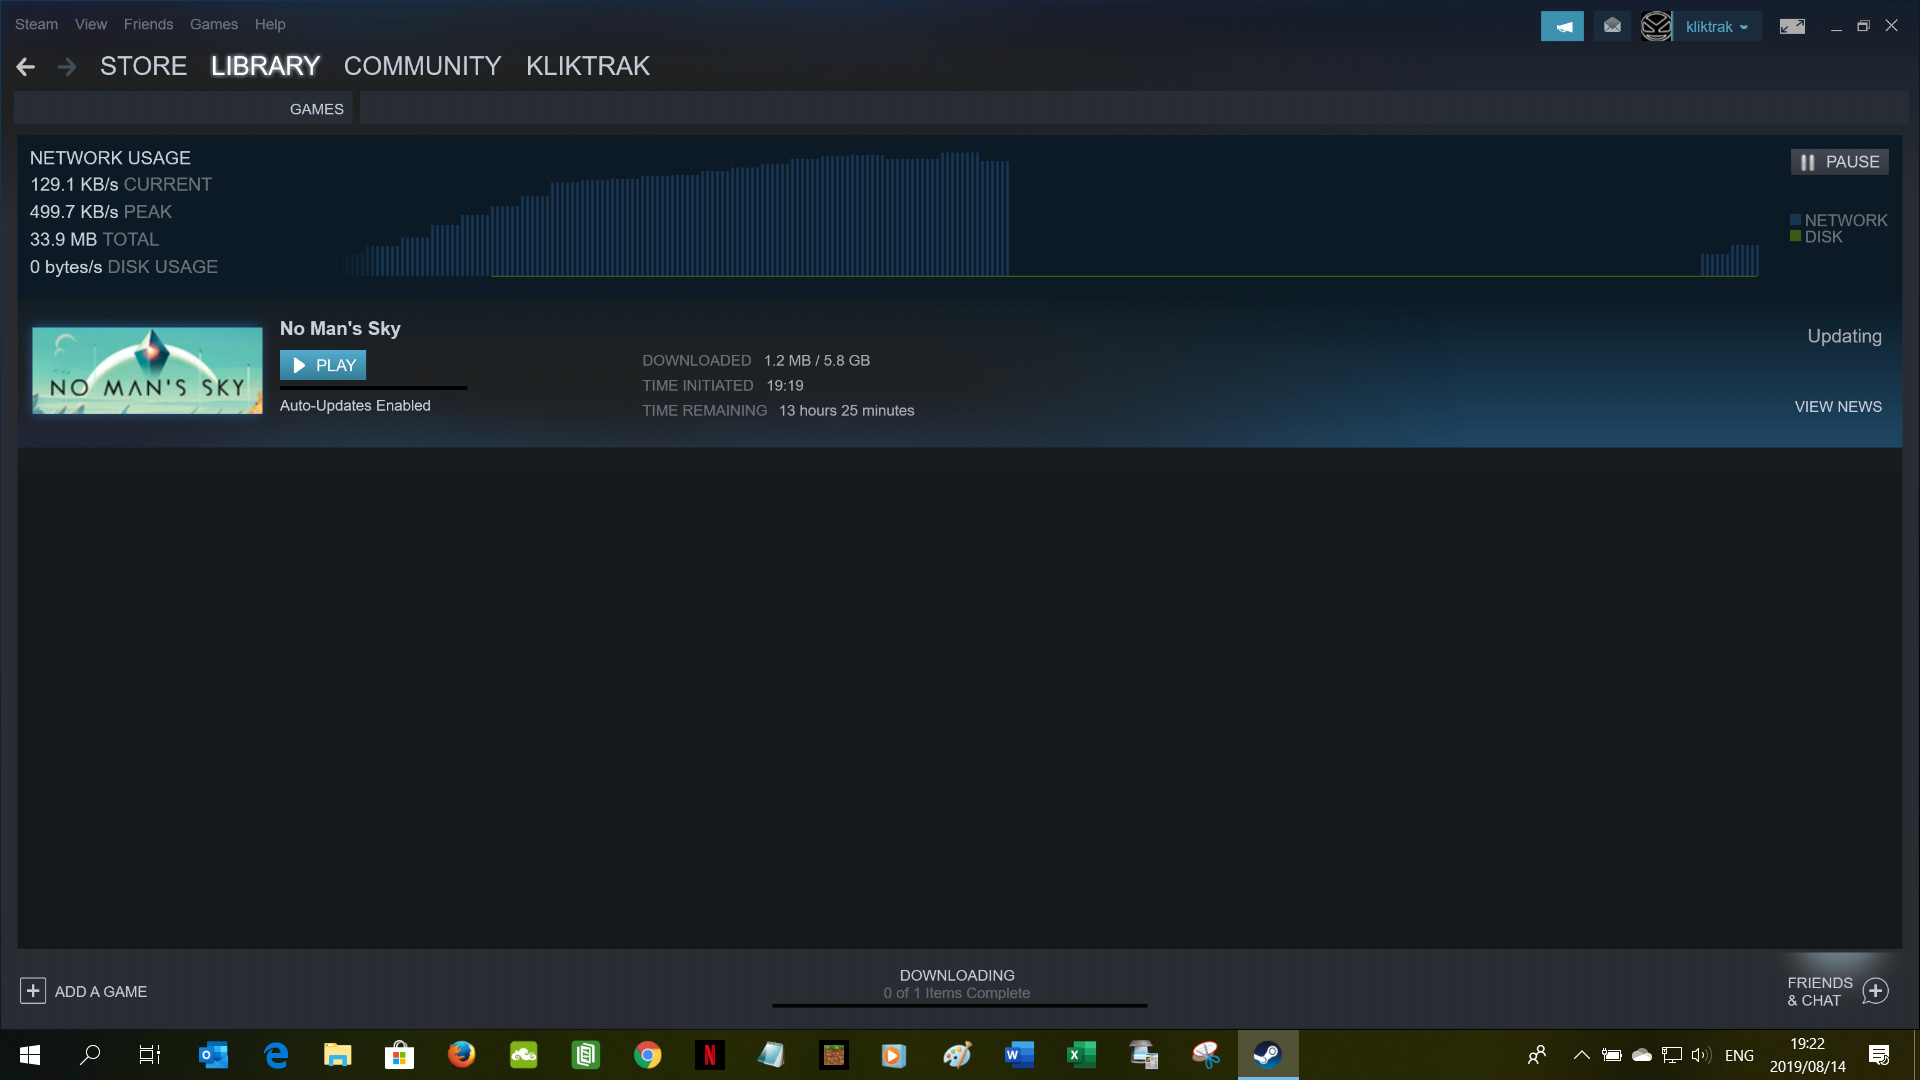This screenshot has width=1920, height=1080.
Task: Click the bottom DOWNLOADING progress bar
Action: (958, 1004)
